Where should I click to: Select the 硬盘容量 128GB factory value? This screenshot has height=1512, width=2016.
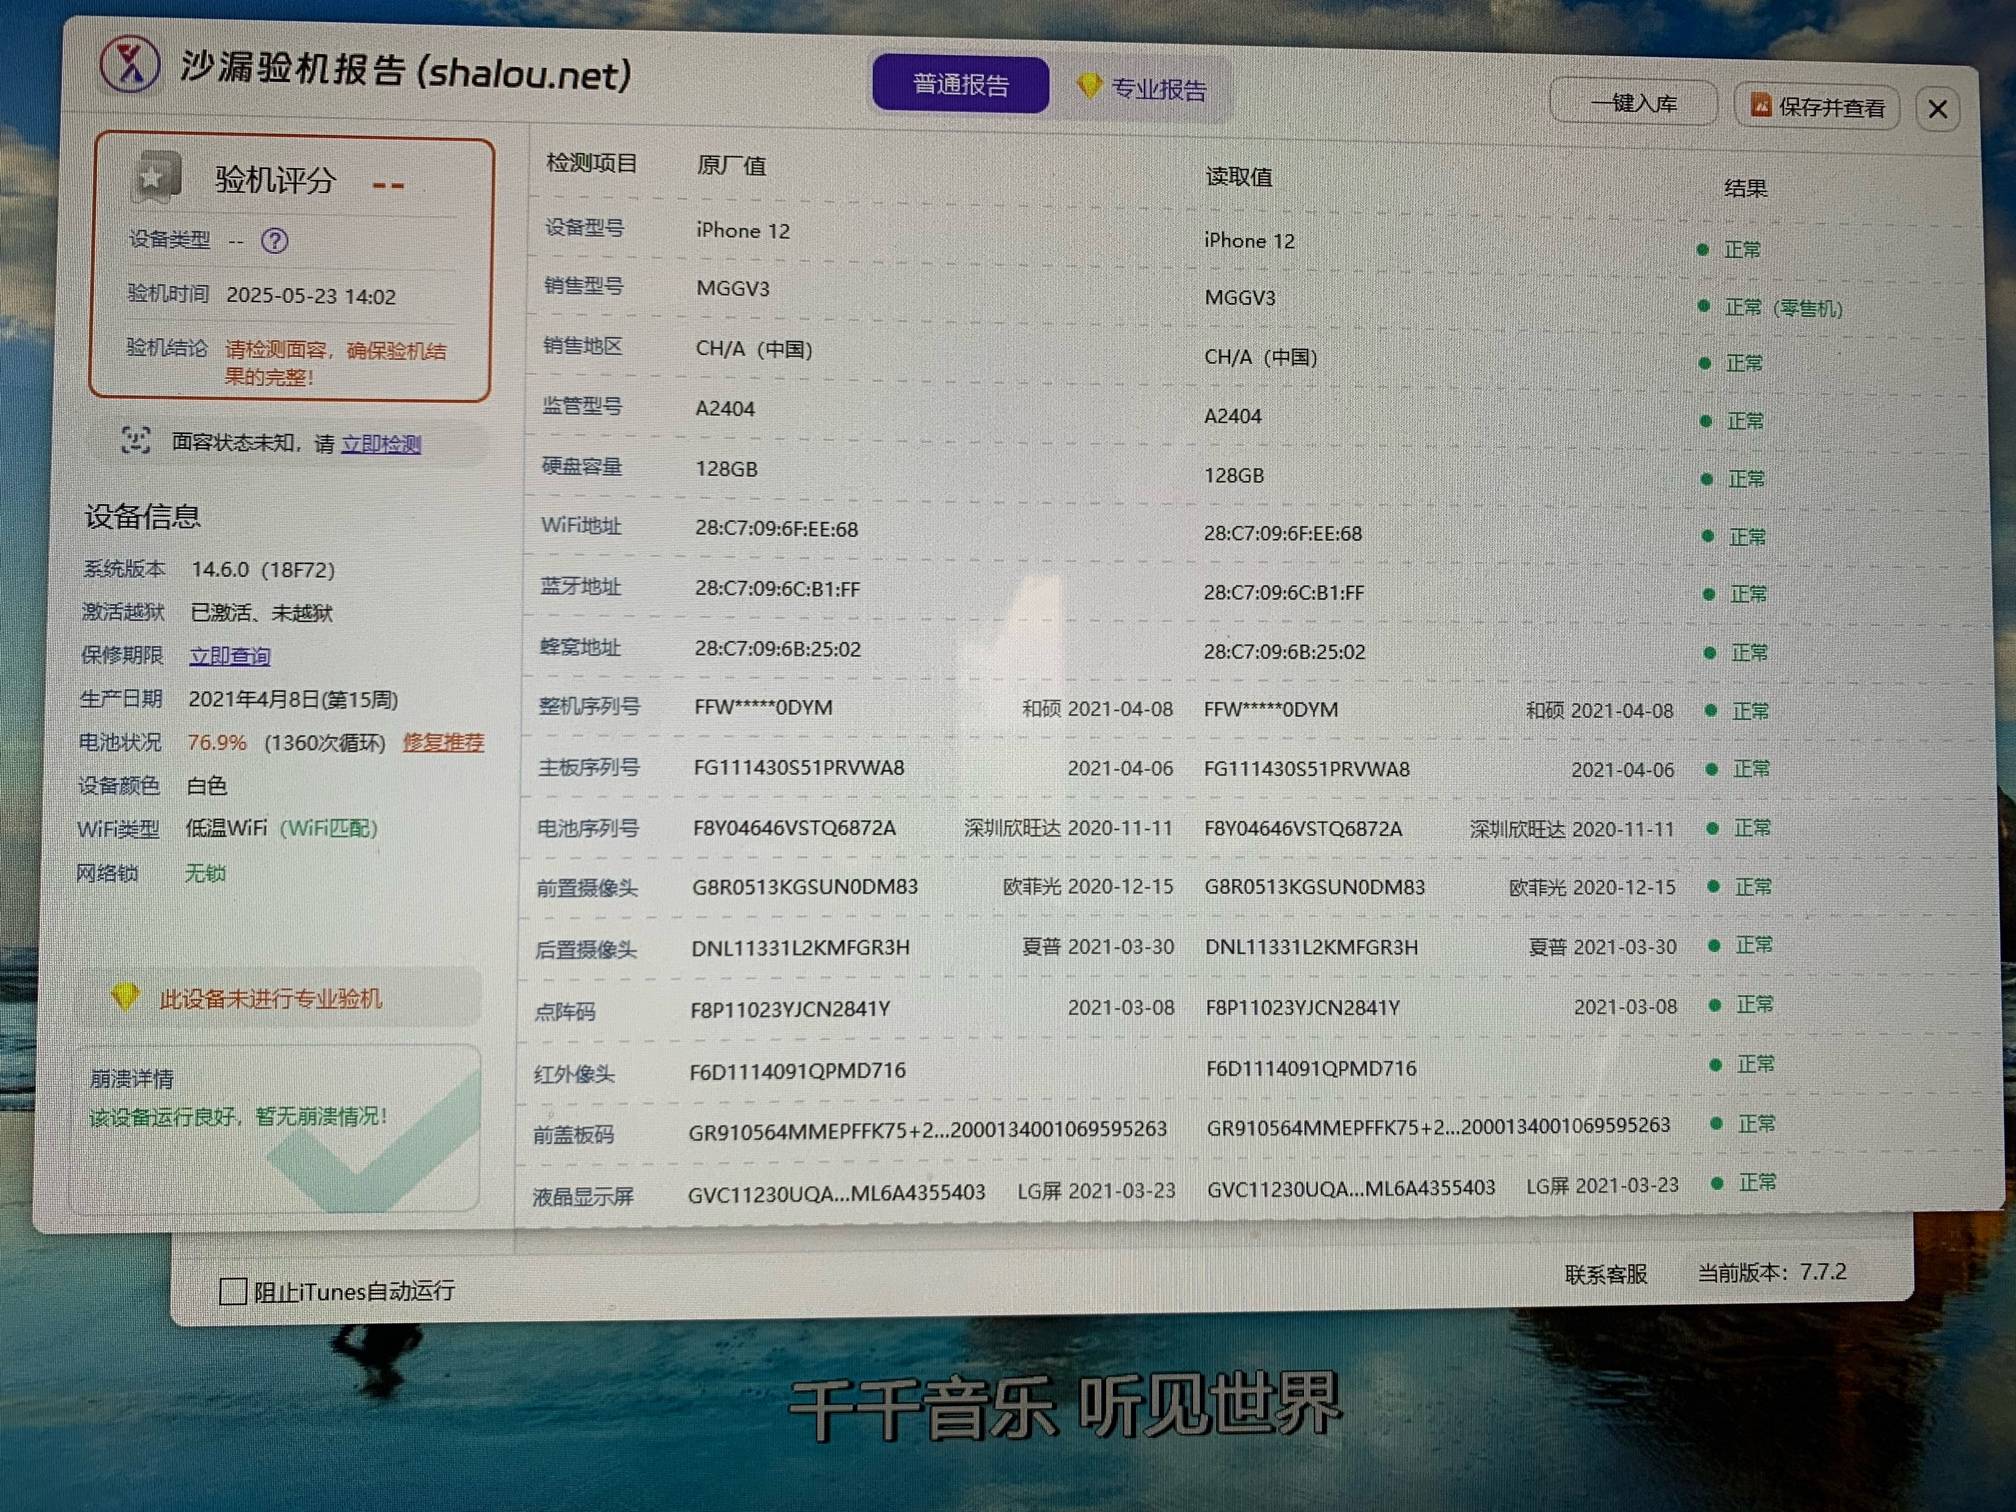point(726,468)
